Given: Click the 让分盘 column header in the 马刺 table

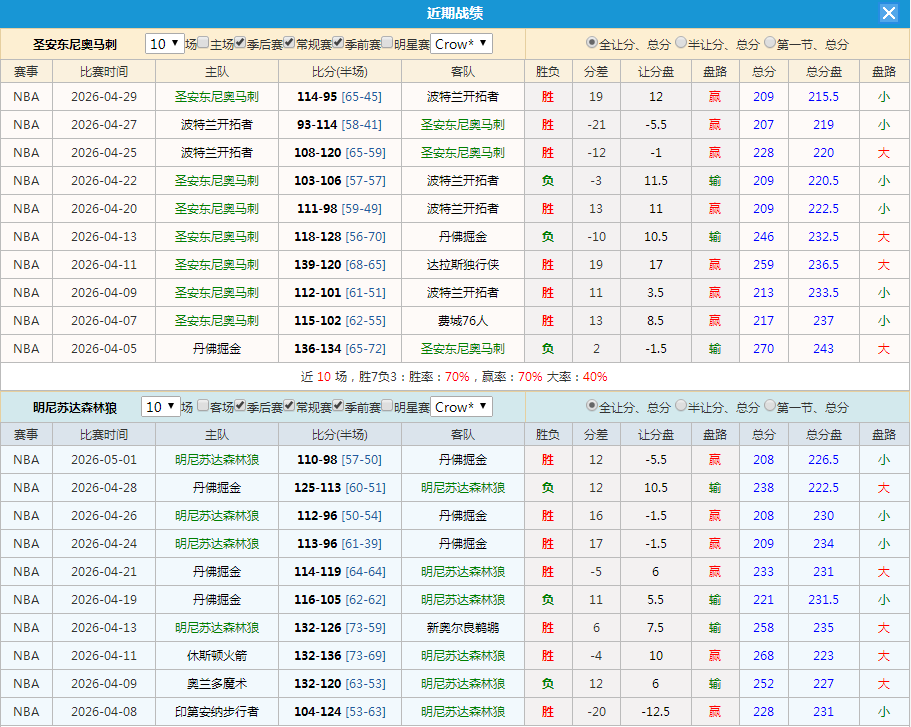Looking at the screenshot, I should (656, 71).
